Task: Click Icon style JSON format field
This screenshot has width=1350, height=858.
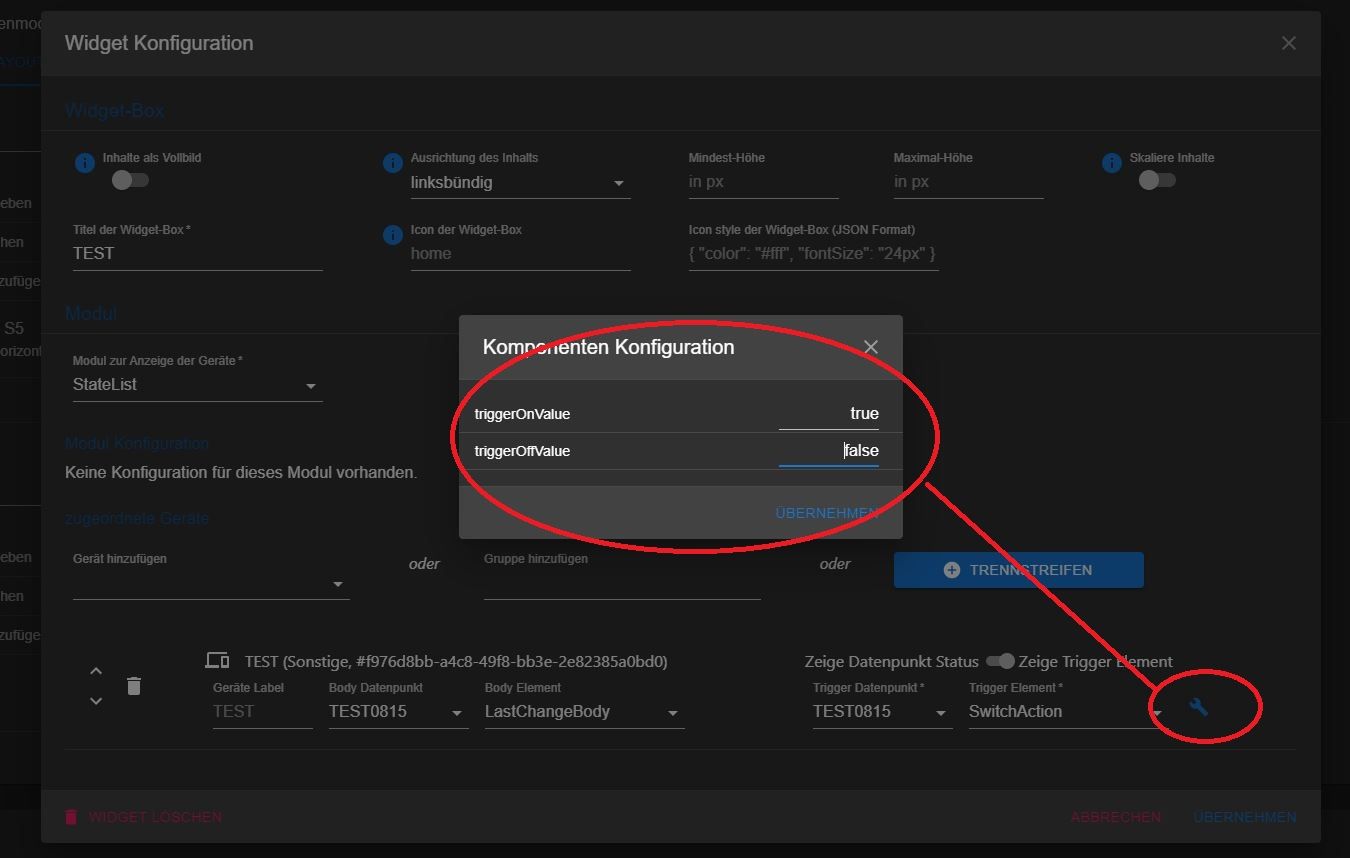Action: (x=813, y=254)
